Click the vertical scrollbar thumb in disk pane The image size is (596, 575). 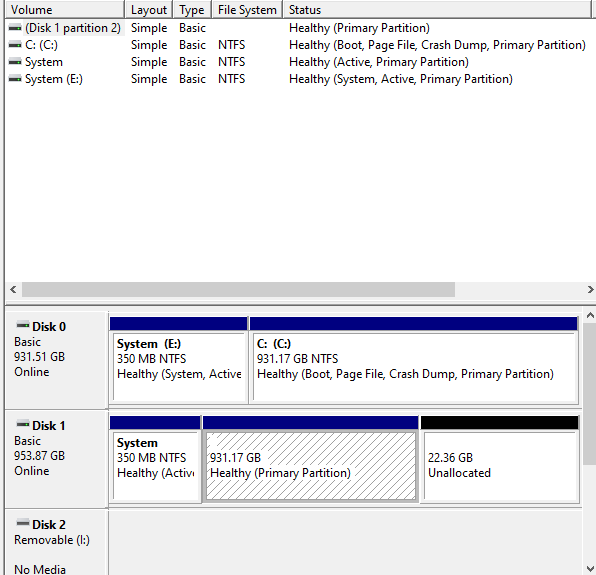click(590, 394)
